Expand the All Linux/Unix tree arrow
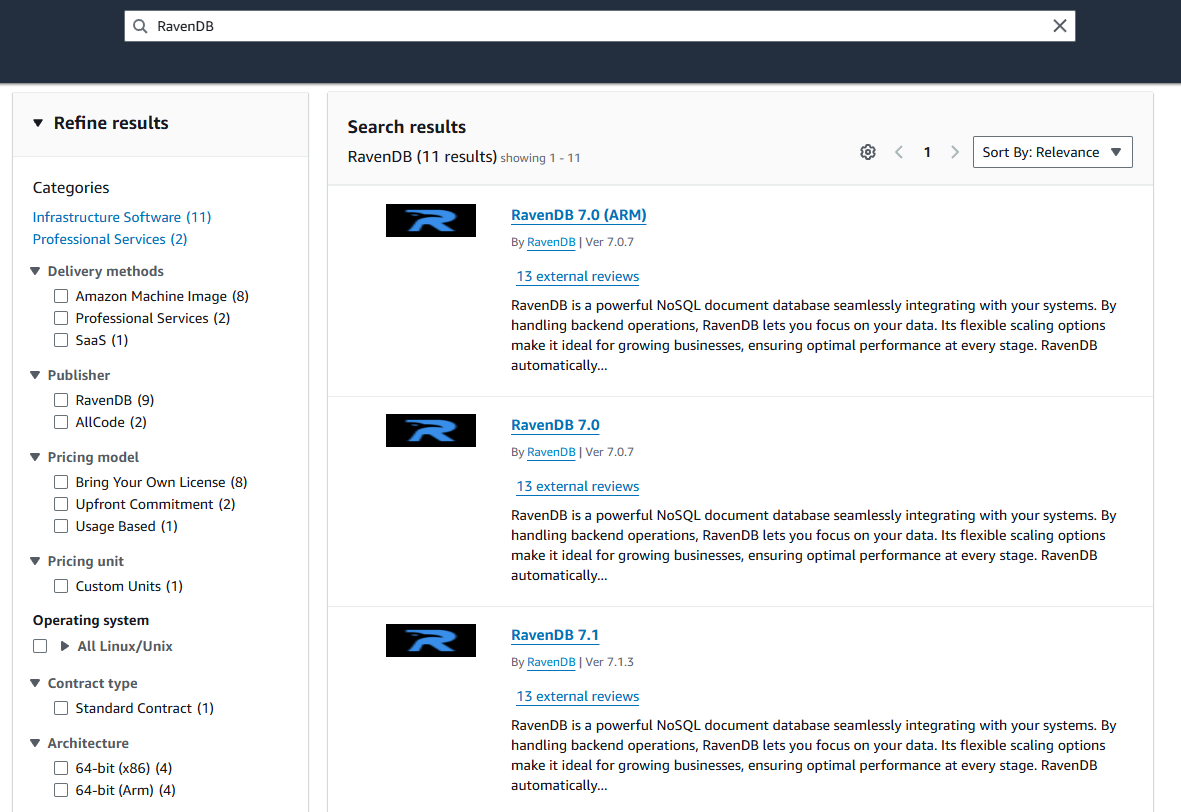This screenshot has height=812, width=1181. 65,646
